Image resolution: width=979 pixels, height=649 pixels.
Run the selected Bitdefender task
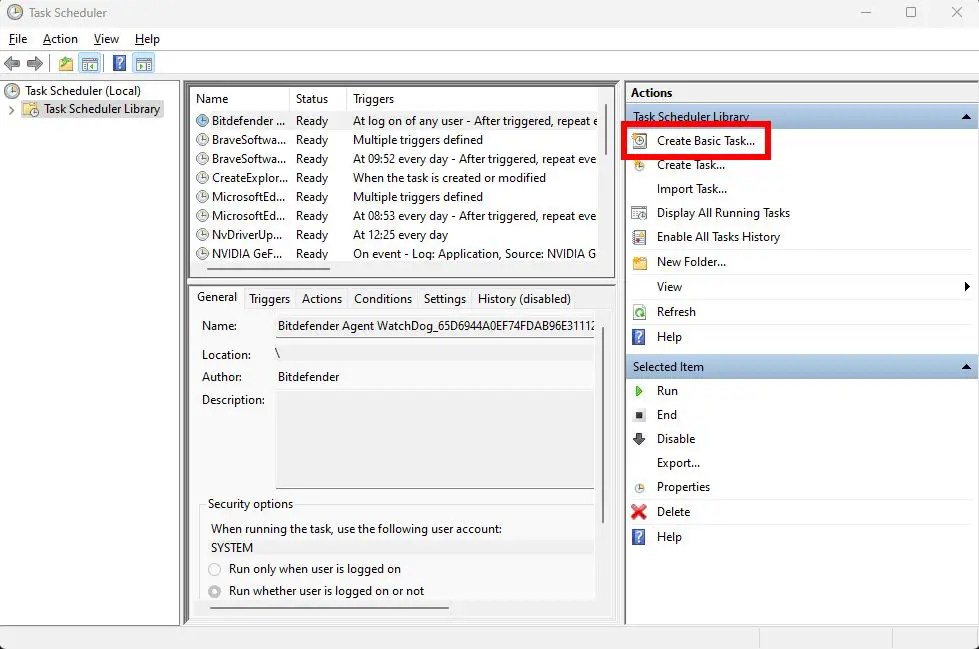[x=666, y=390]
